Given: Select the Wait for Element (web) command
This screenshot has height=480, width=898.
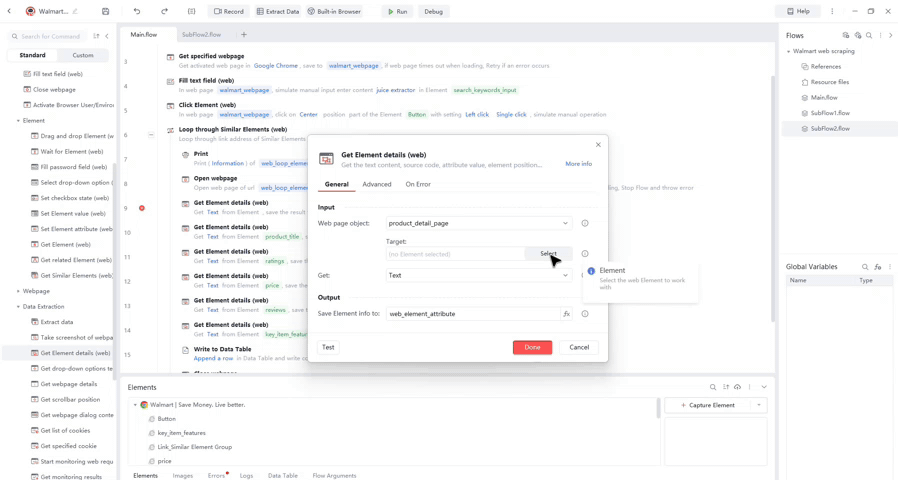Looking at the screenshot, I should point(72,152).
